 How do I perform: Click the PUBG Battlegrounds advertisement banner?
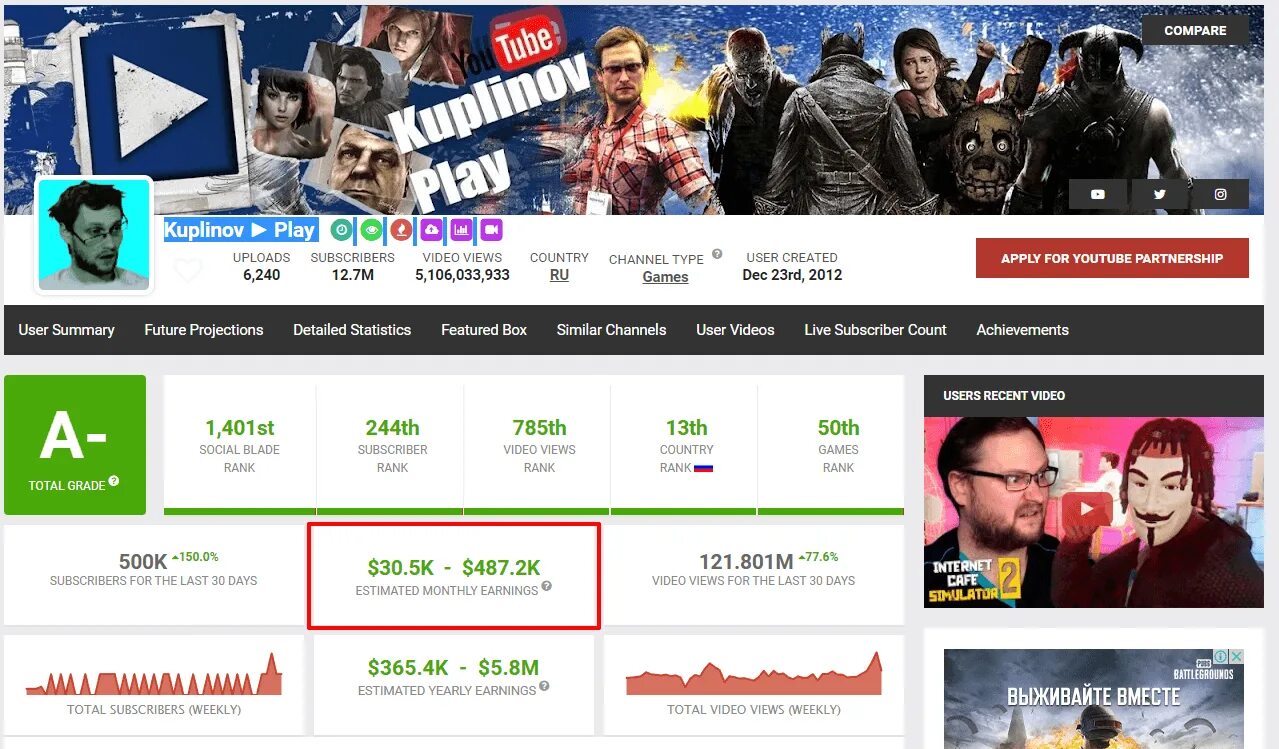1094,699
